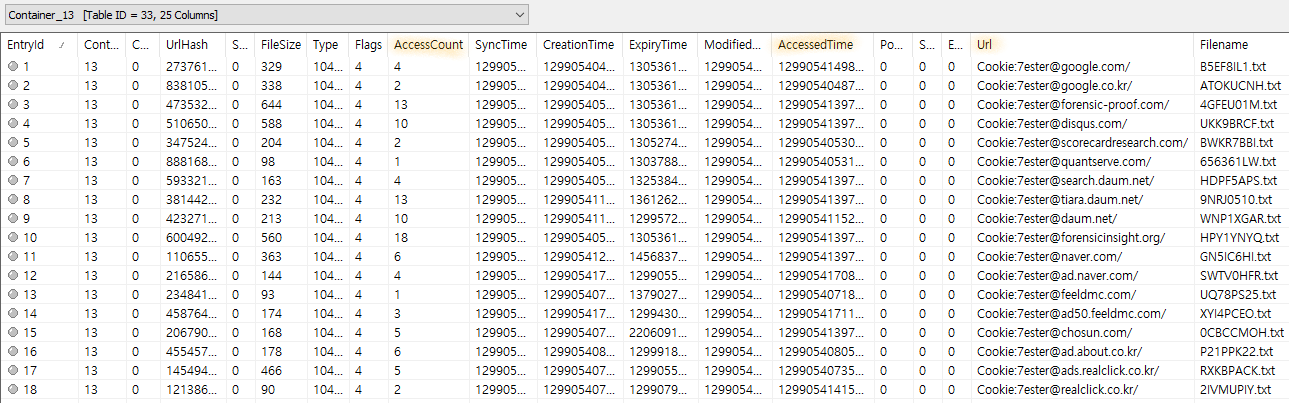The height and width of the screenshot is (403, 1289).
Task: Select the row icon for entry 8
Action: (12, 199)
